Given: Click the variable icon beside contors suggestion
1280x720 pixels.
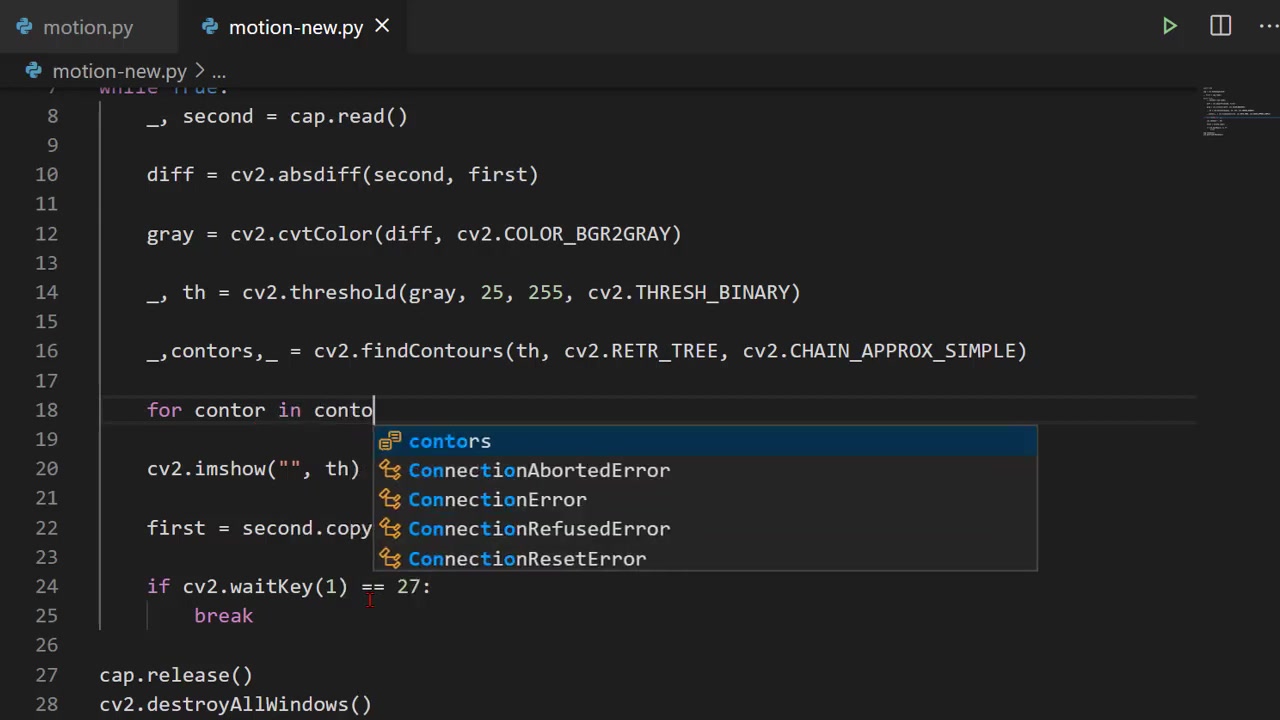Looking at the screenshot, I should [390, 441].
